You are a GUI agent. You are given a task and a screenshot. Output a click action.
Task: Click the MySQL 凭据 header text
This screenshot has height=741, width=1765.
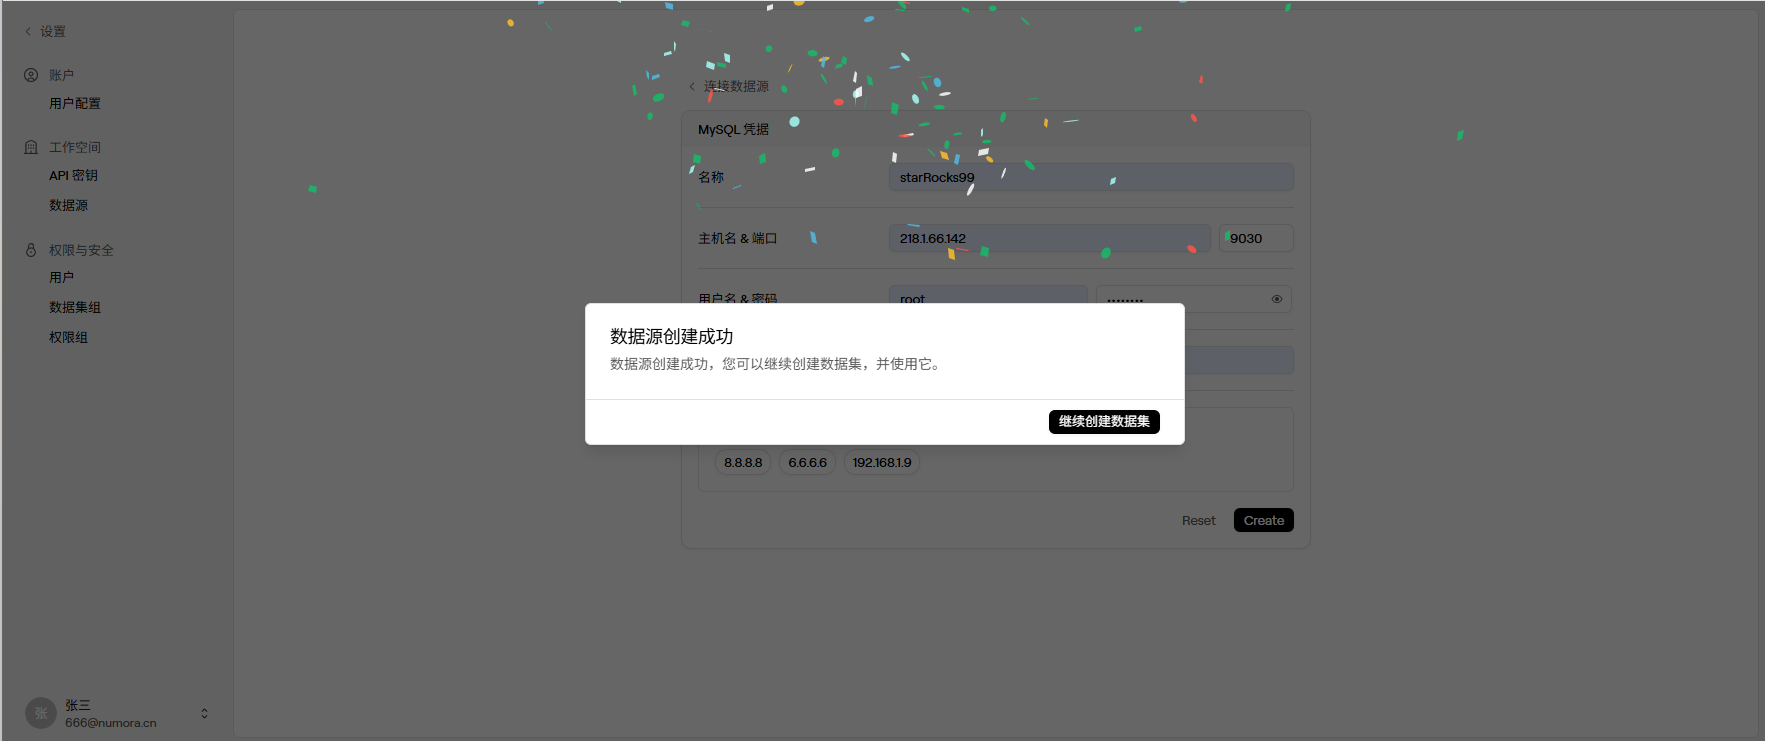[x=733, y=130]
